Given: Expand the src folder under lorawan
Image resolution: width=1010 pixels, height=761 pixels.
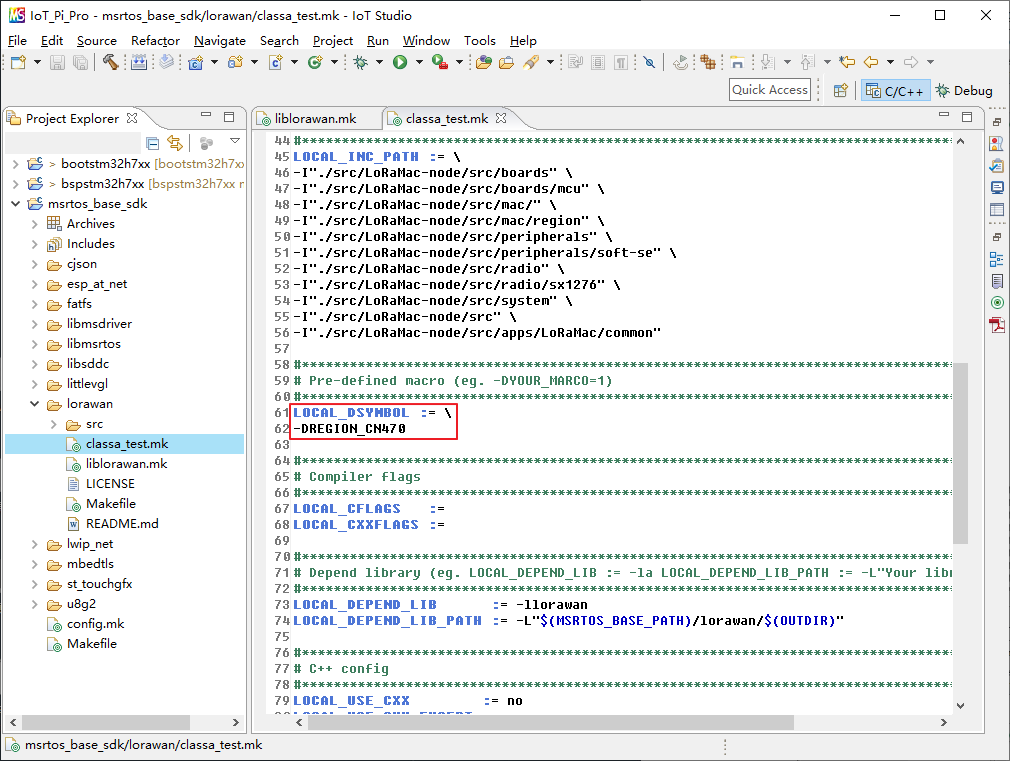Looking at the screenshot, I should pyautogui.click(x=53, y=424).
